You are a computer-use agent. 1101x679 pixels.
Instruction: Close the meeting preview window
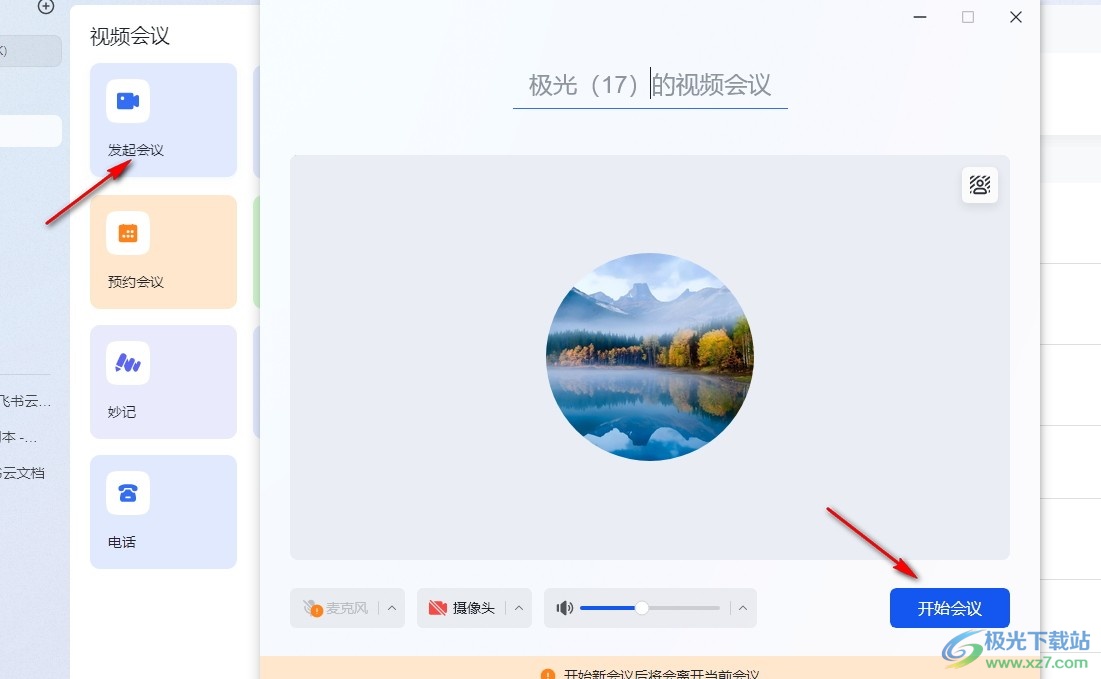pos(1016,17)
